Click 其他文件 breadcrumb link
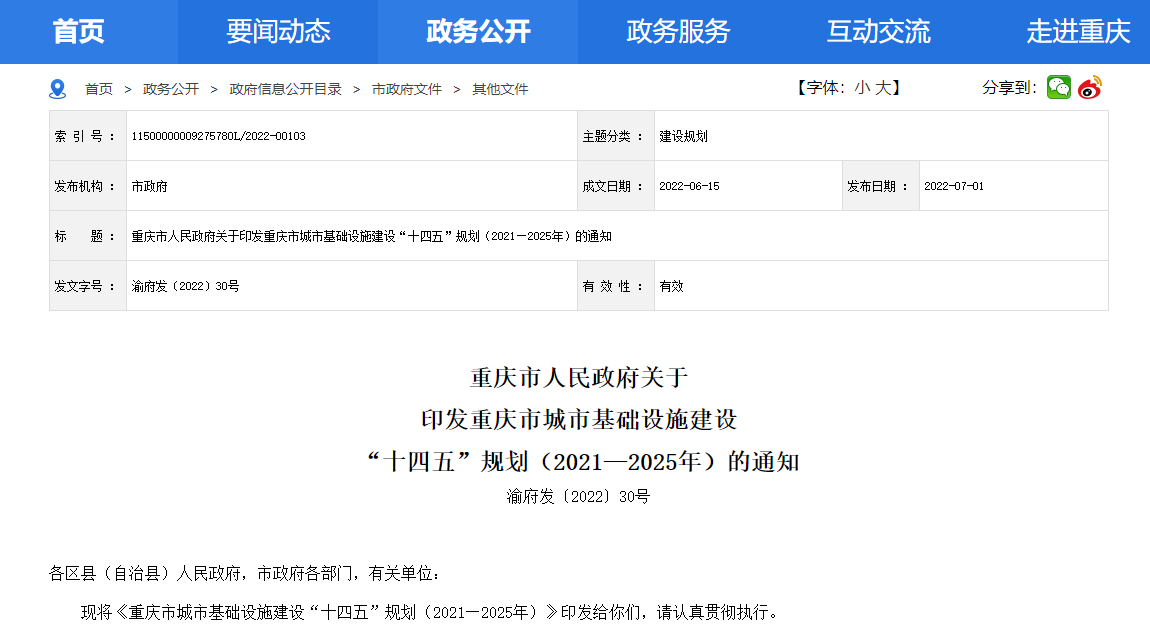Screen dimensions: 1150x636 (500, 89)
